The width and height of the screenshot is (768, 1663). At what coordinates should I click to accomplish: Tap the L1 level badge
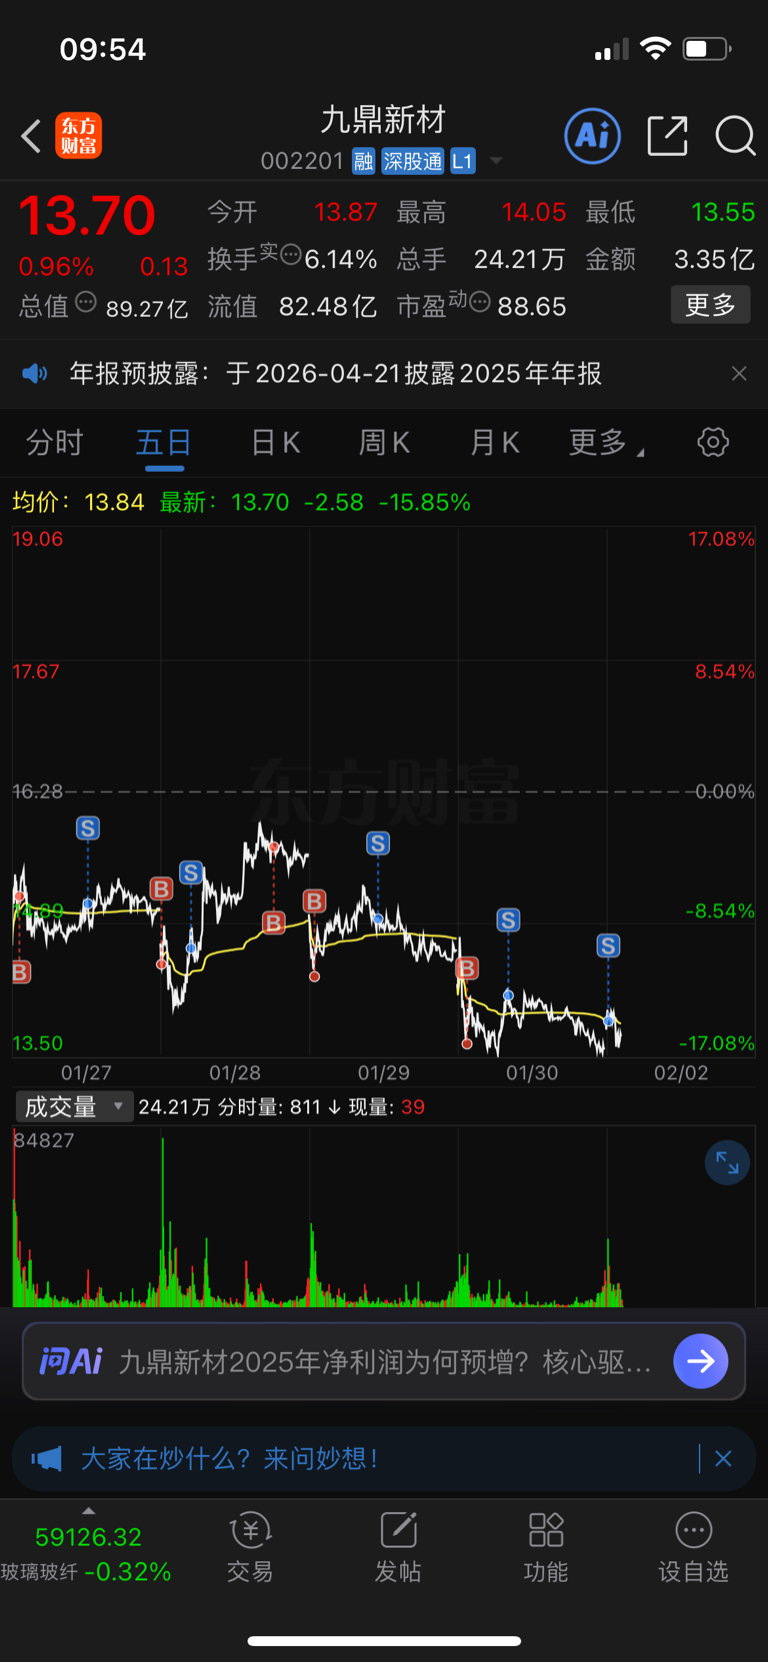[462, 161]
